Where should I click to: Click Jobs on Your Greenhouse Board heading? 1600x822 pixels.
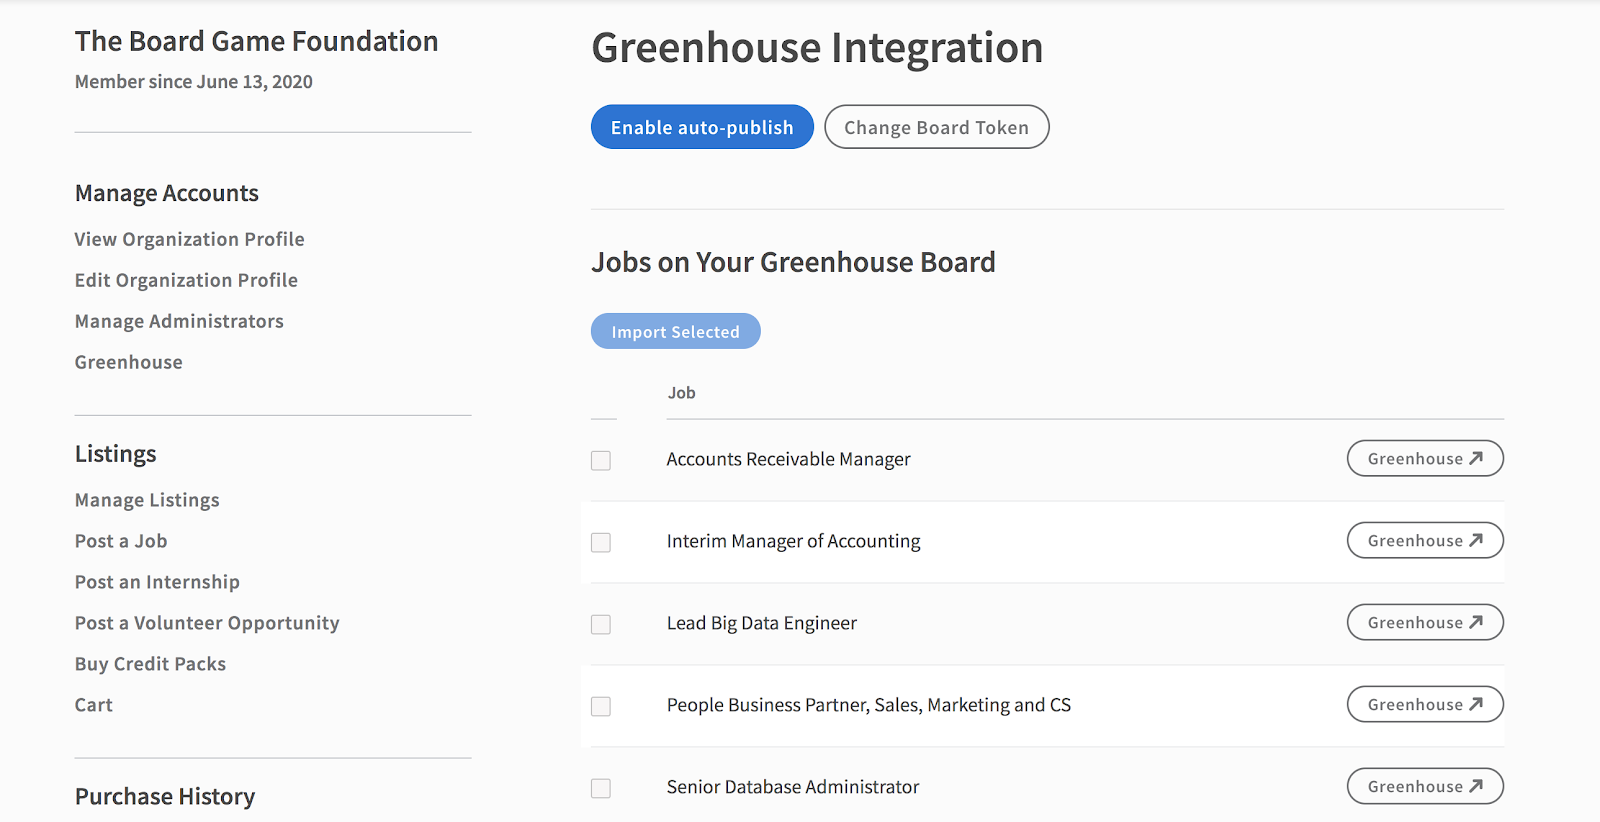[x=794, y=262]
